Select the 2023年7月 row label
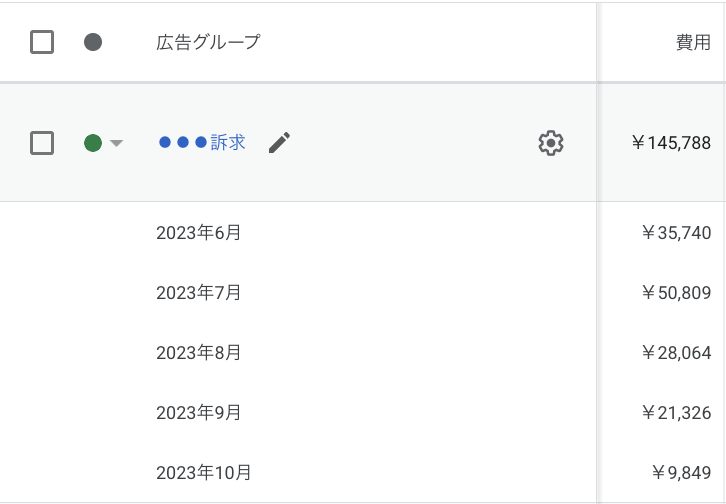 (x=198, y=293)
